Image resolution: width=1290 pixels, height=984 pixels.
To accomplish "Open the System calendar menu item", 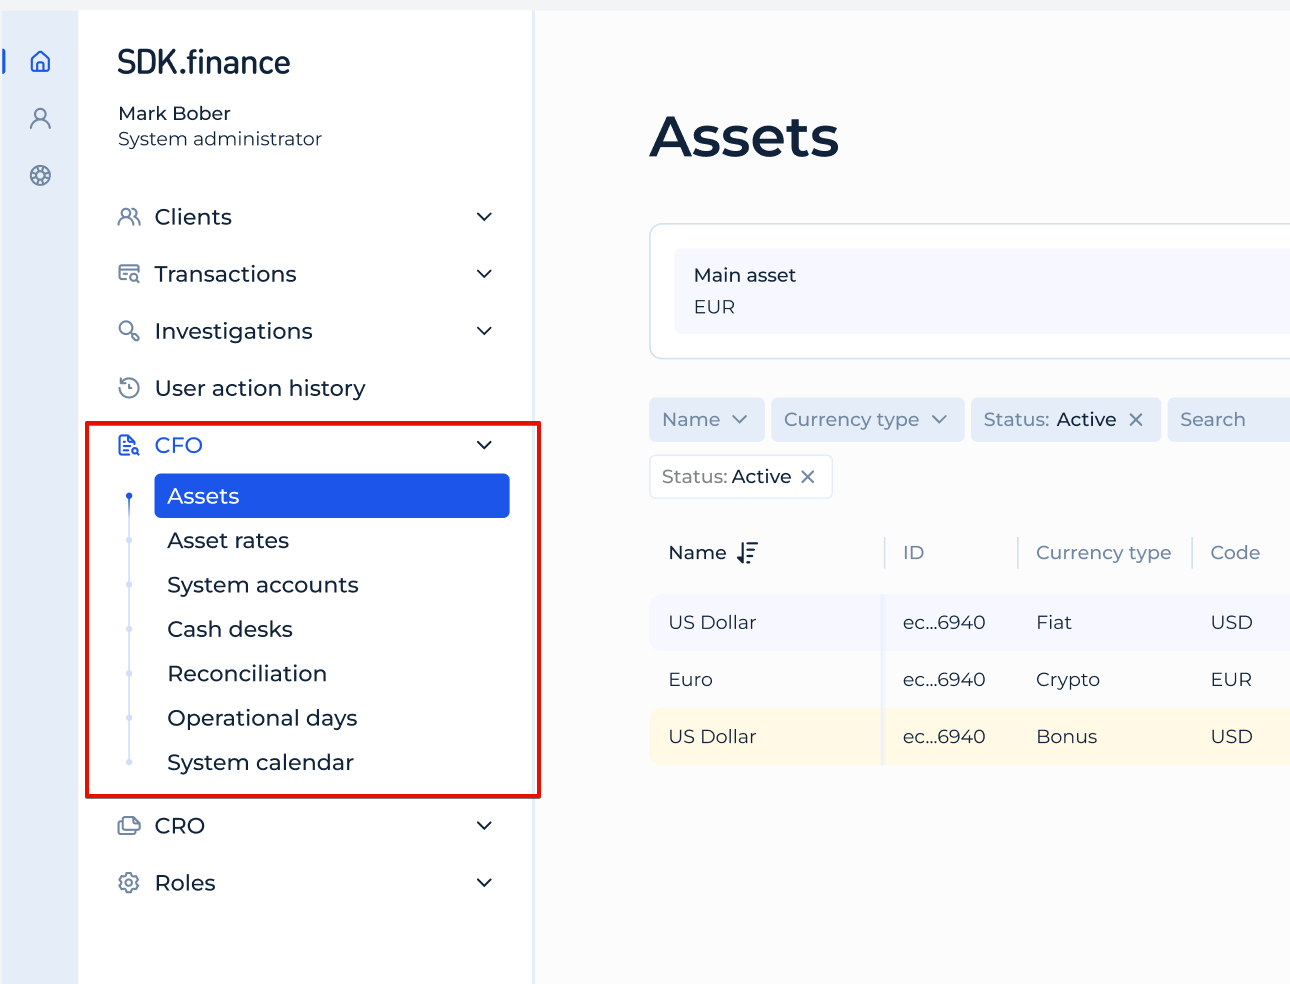I will (x=260, y=762).
